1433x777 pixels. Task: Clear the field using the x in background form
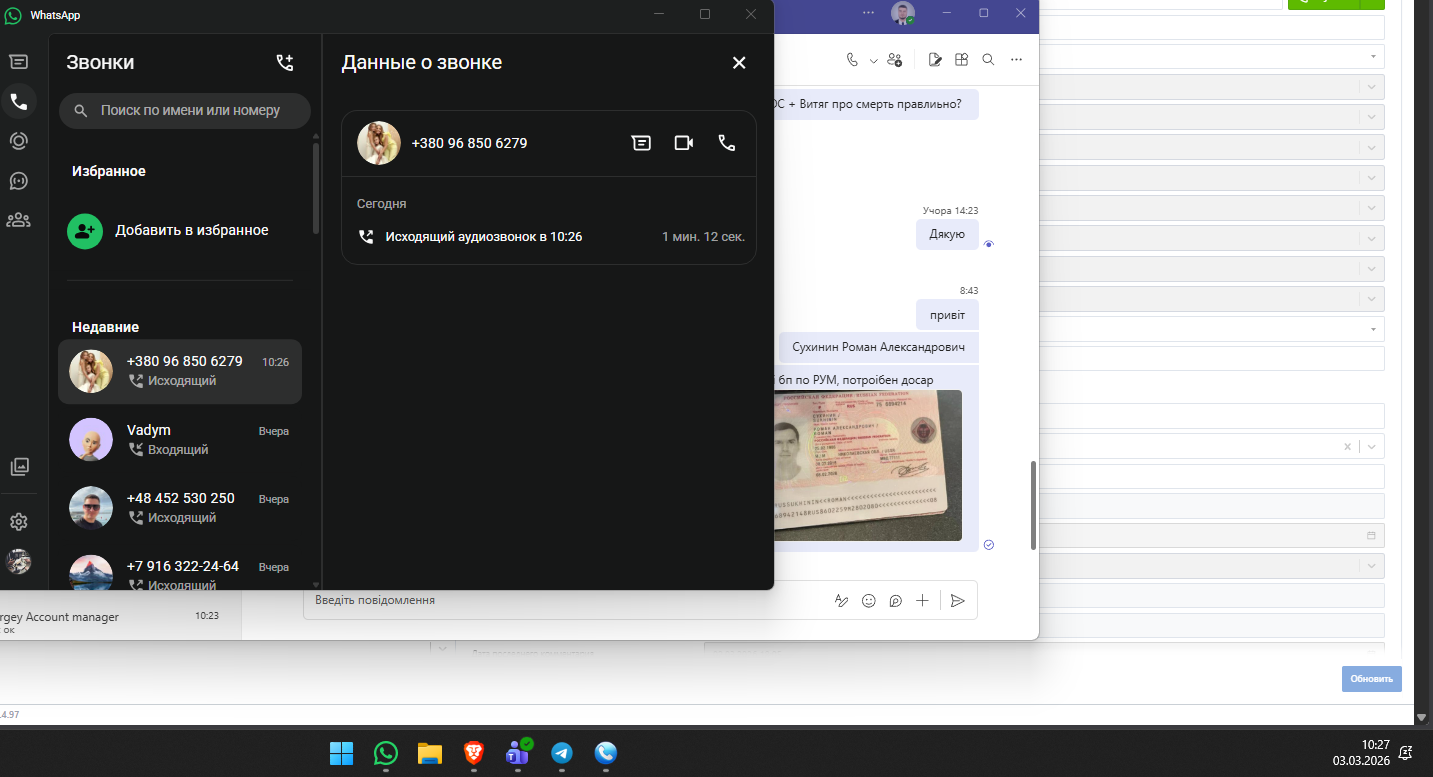coord(1347,447)
